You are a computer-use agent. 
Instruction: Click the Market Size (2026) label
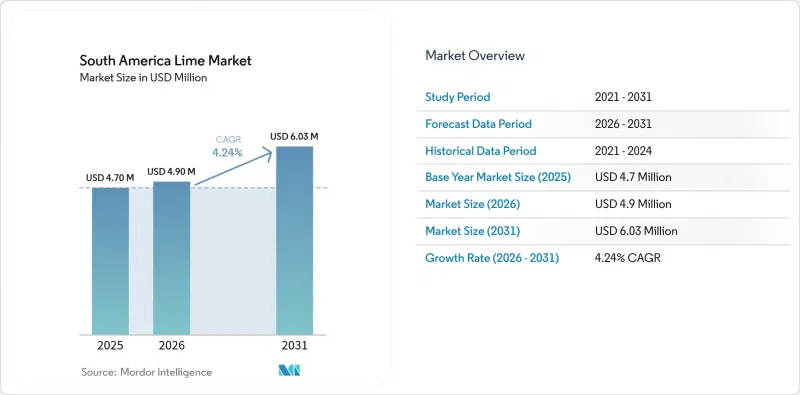click(472, 204)
